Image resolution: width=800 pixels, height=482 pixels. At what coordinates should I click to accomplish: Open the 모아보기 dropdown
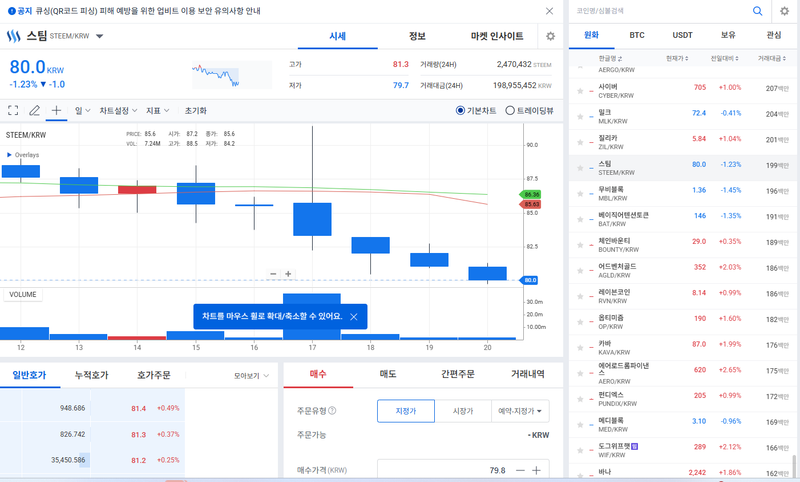(x=252, y=376)
